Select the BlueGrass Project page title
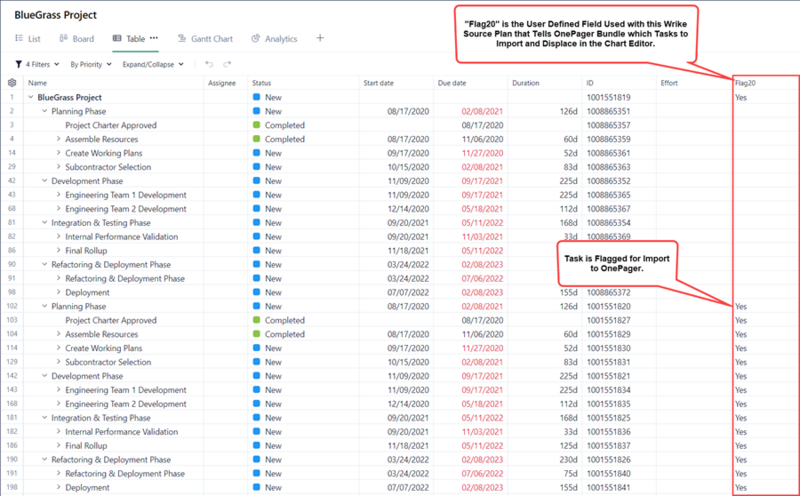 pyautogui.click(x=56, y=15)
